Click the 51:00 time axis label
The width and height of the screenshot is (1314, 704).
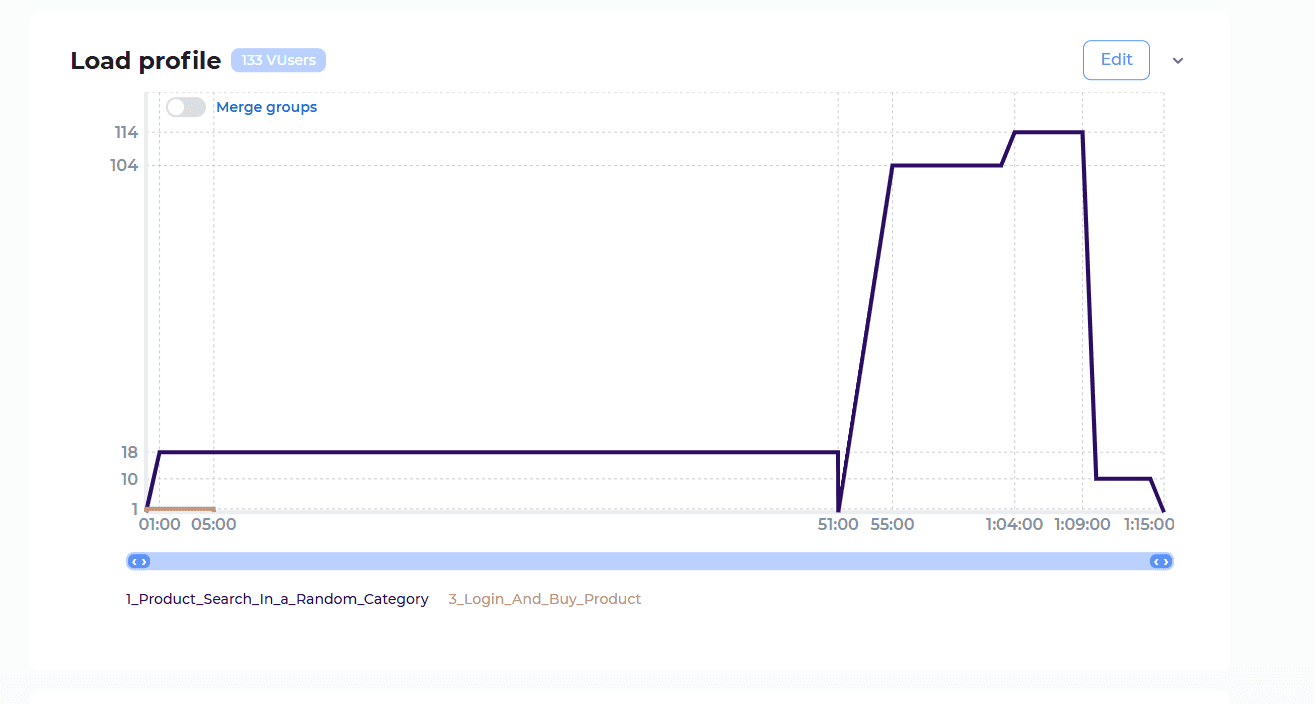tap(838, 524)
